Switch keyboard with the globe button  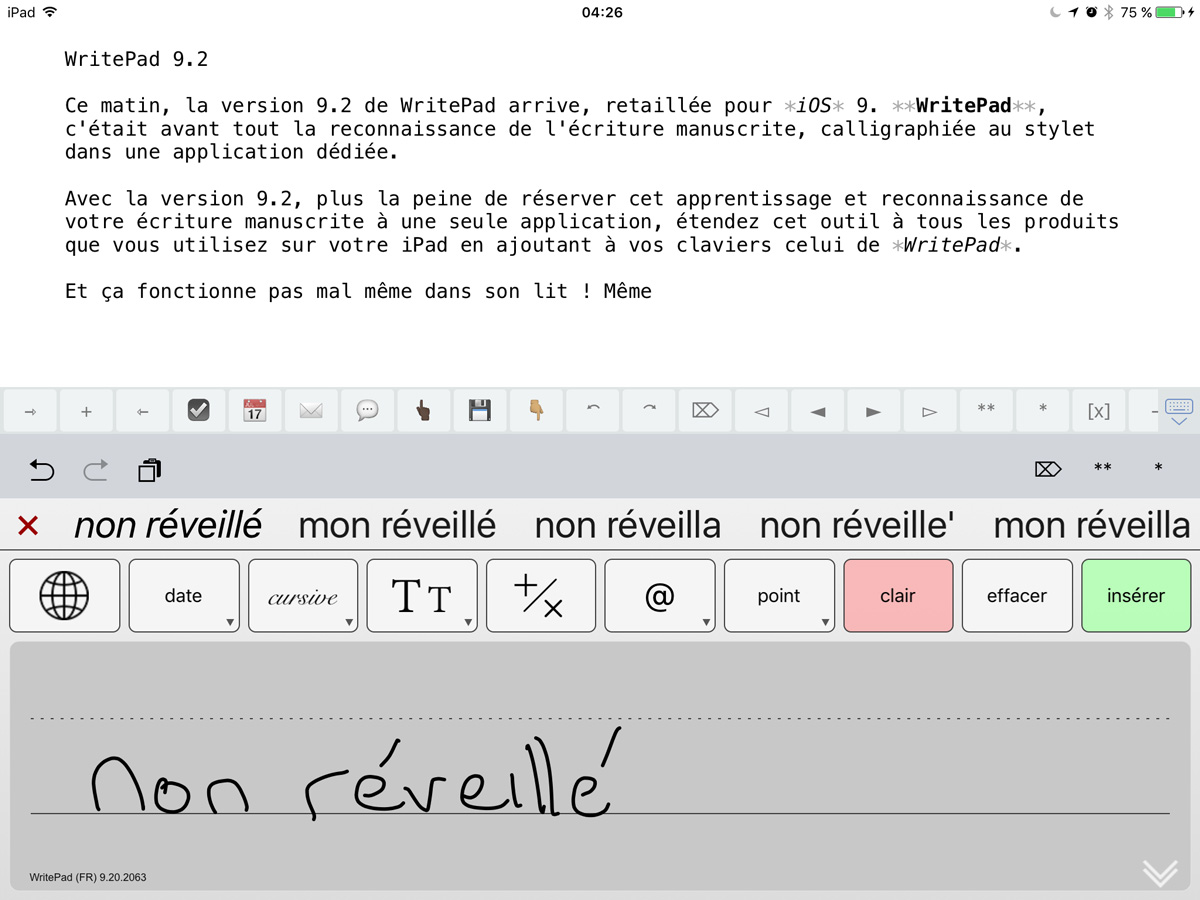(x=64, y=596)
